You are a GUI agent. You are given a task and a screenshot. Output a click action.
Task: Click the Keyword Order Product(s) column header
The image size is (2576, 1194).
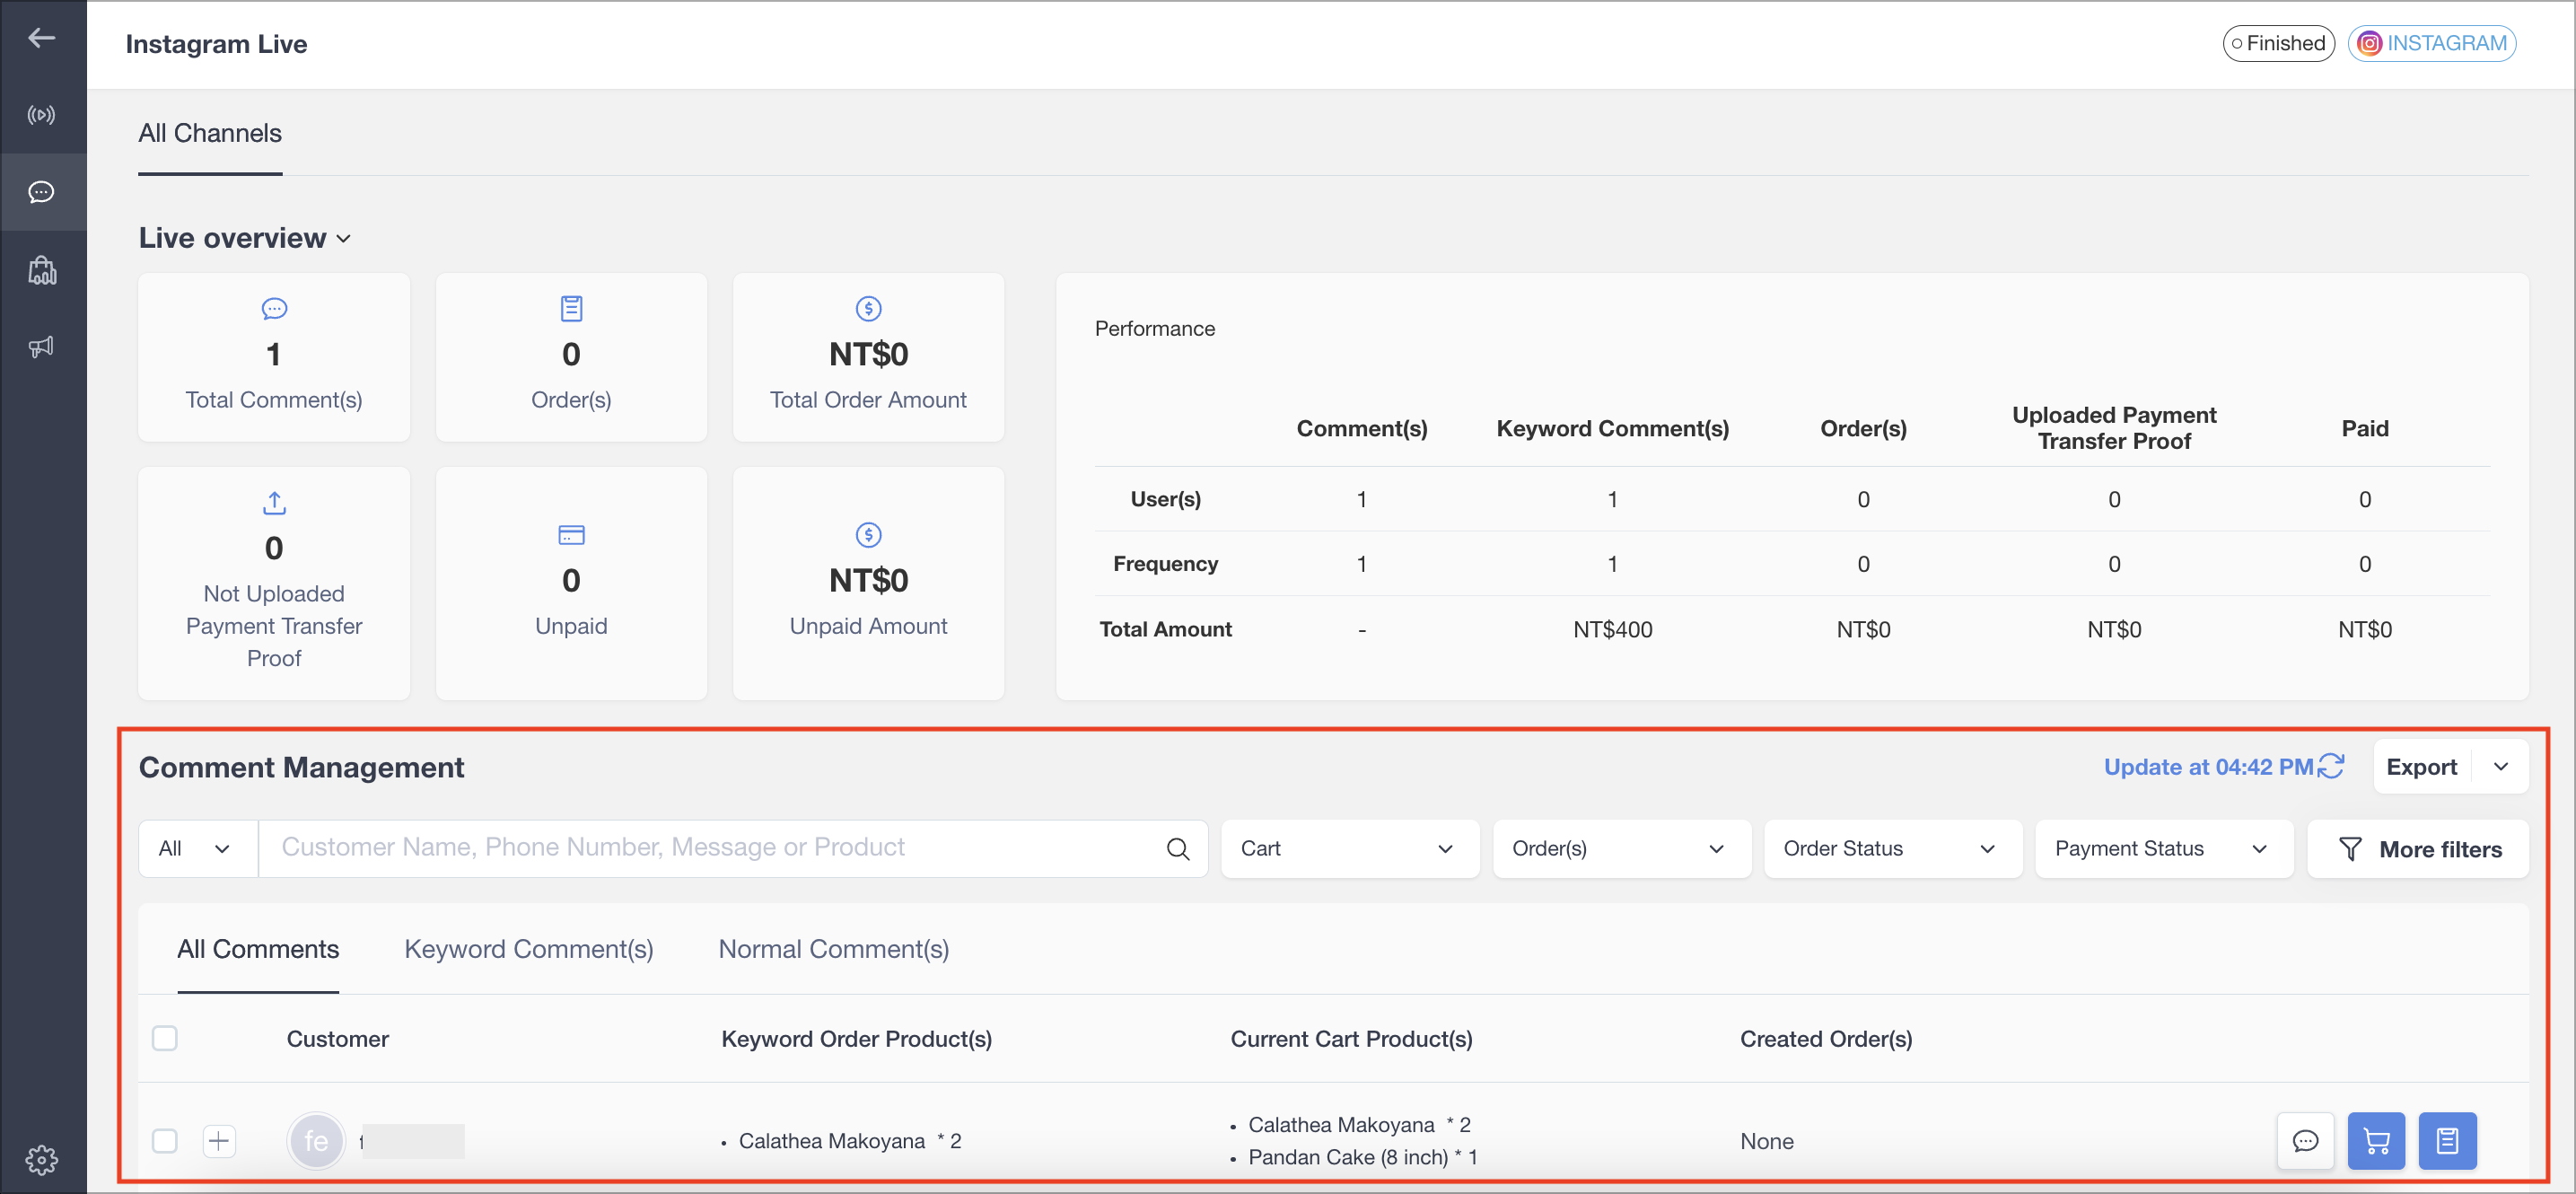pyautogui.click(x=856, y=1039)
